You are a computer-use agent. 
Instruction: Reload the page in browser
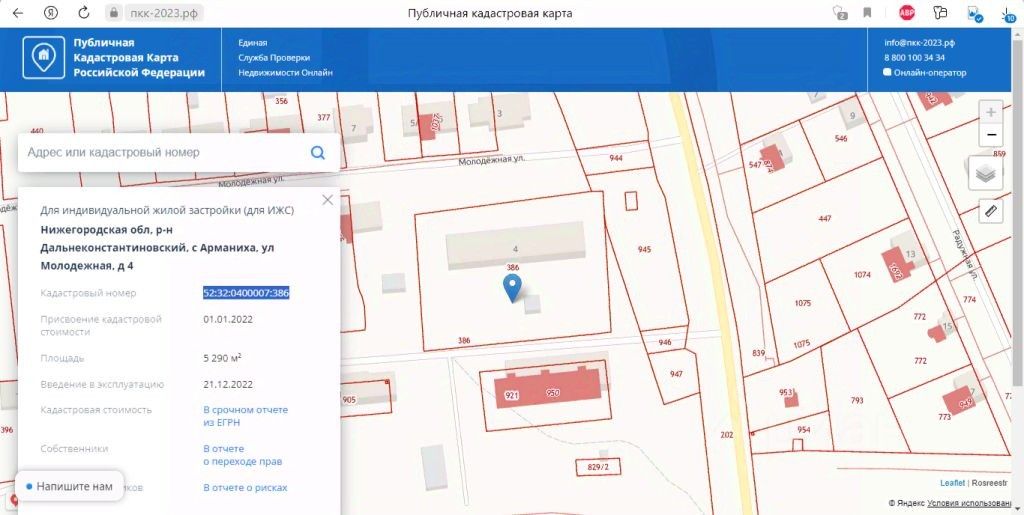click(x=84, y=12)
